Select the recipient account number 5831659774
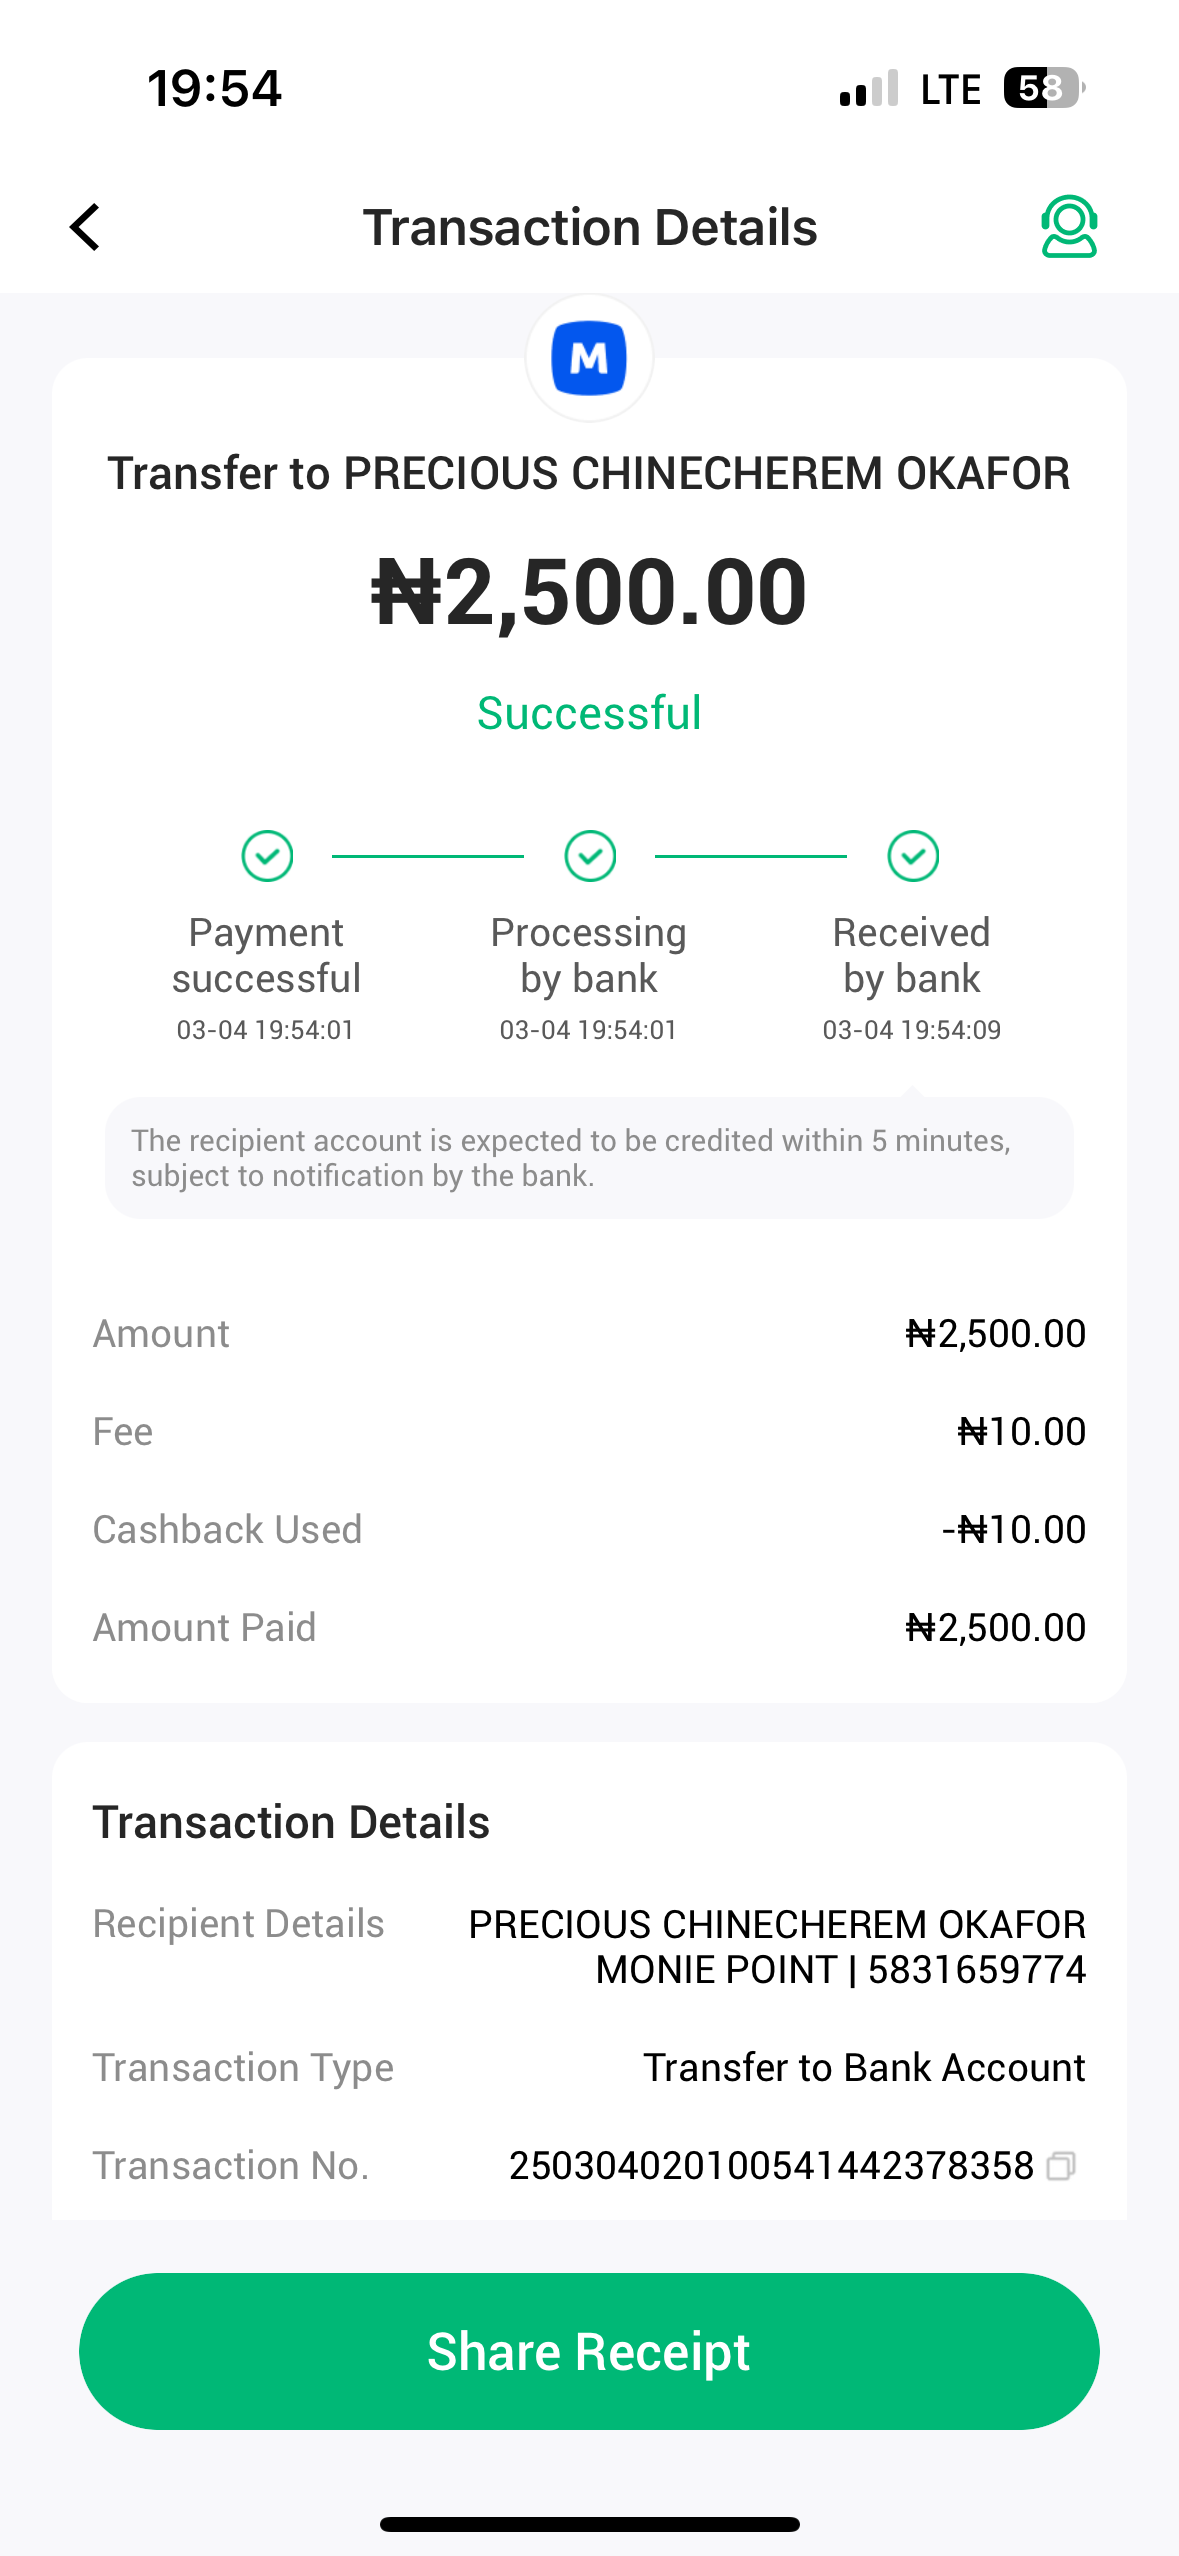 (976, 1970)
